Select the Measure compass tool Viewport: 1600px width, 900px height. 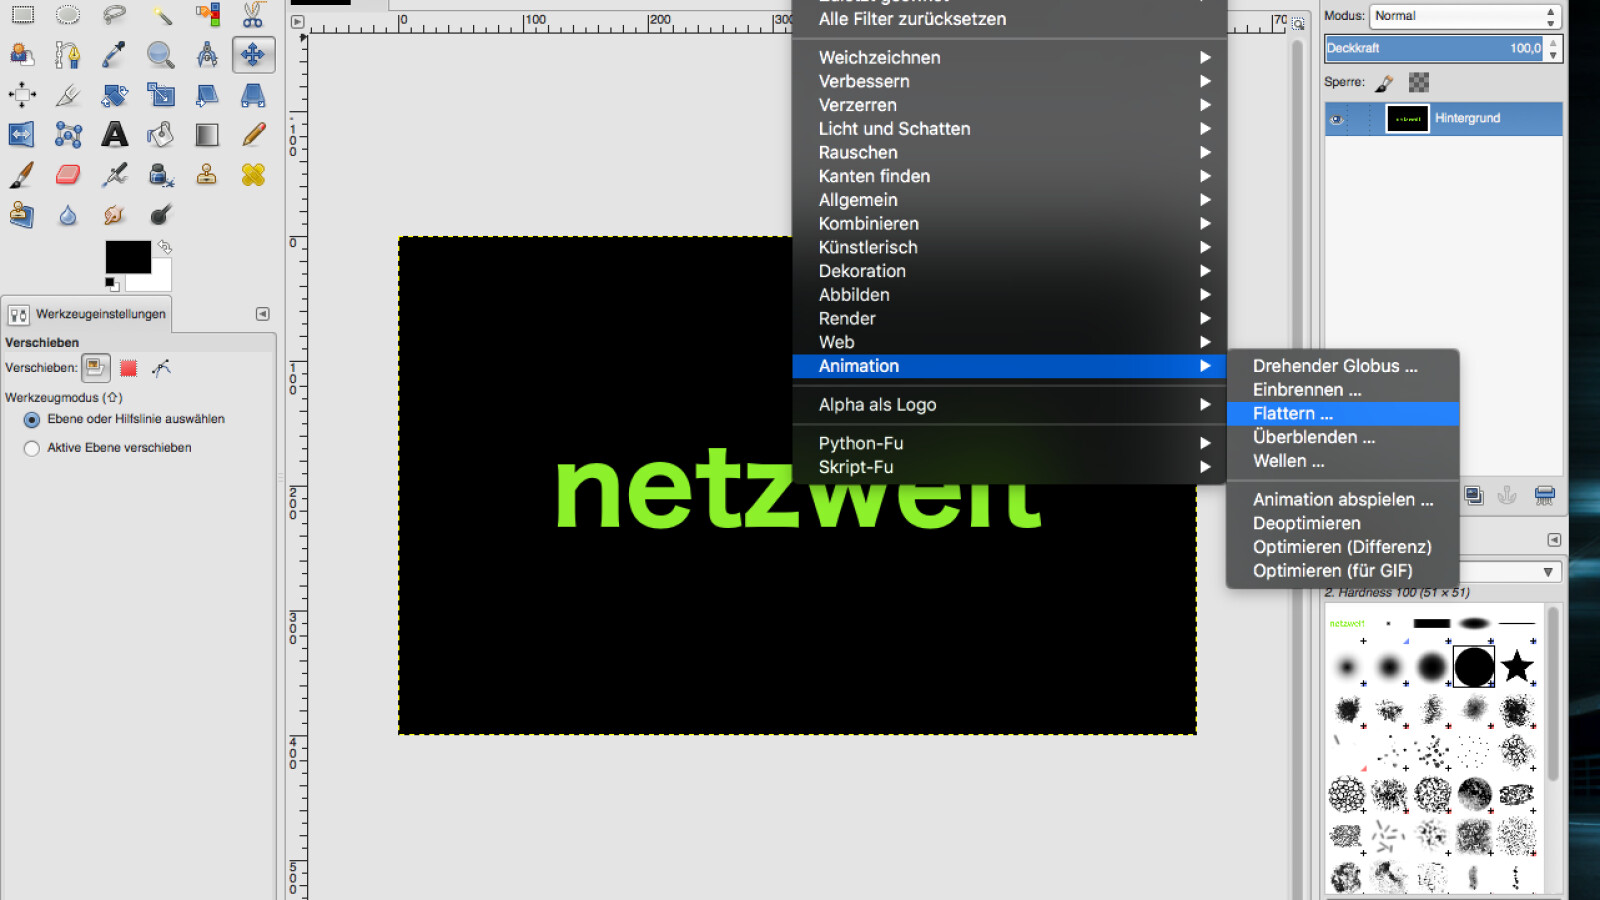(x=207, y=54)
